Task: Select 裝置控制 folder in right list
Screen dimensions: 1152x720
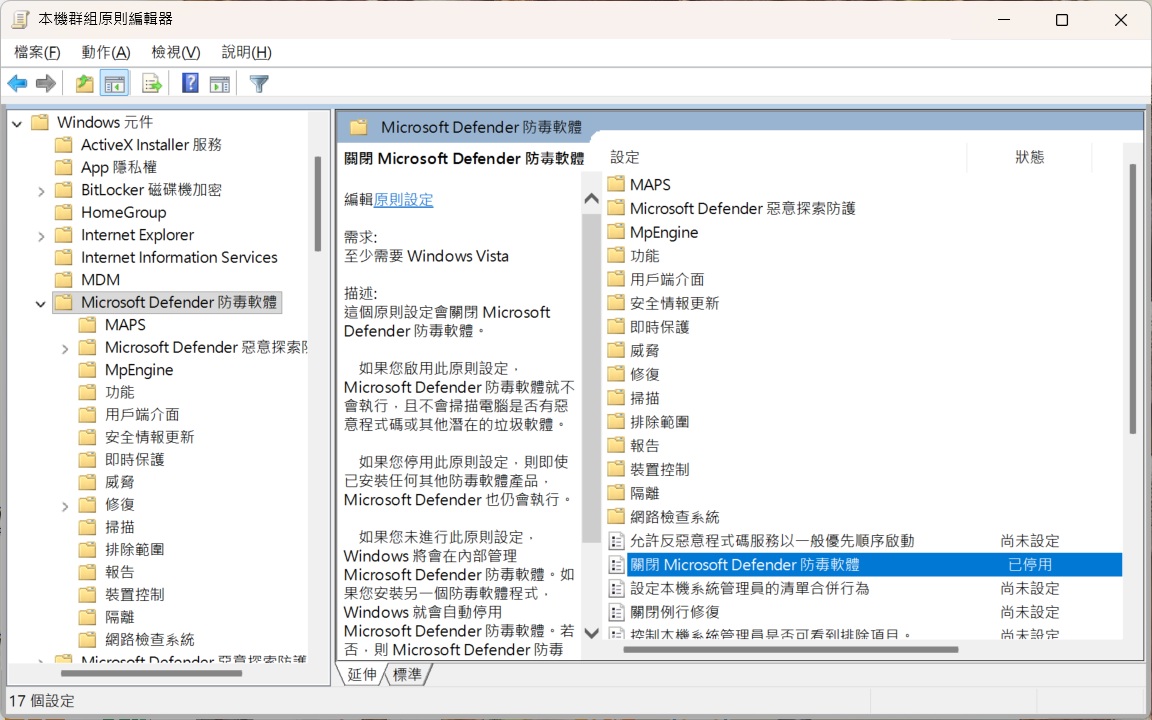Action: click(x=660, y=469)
